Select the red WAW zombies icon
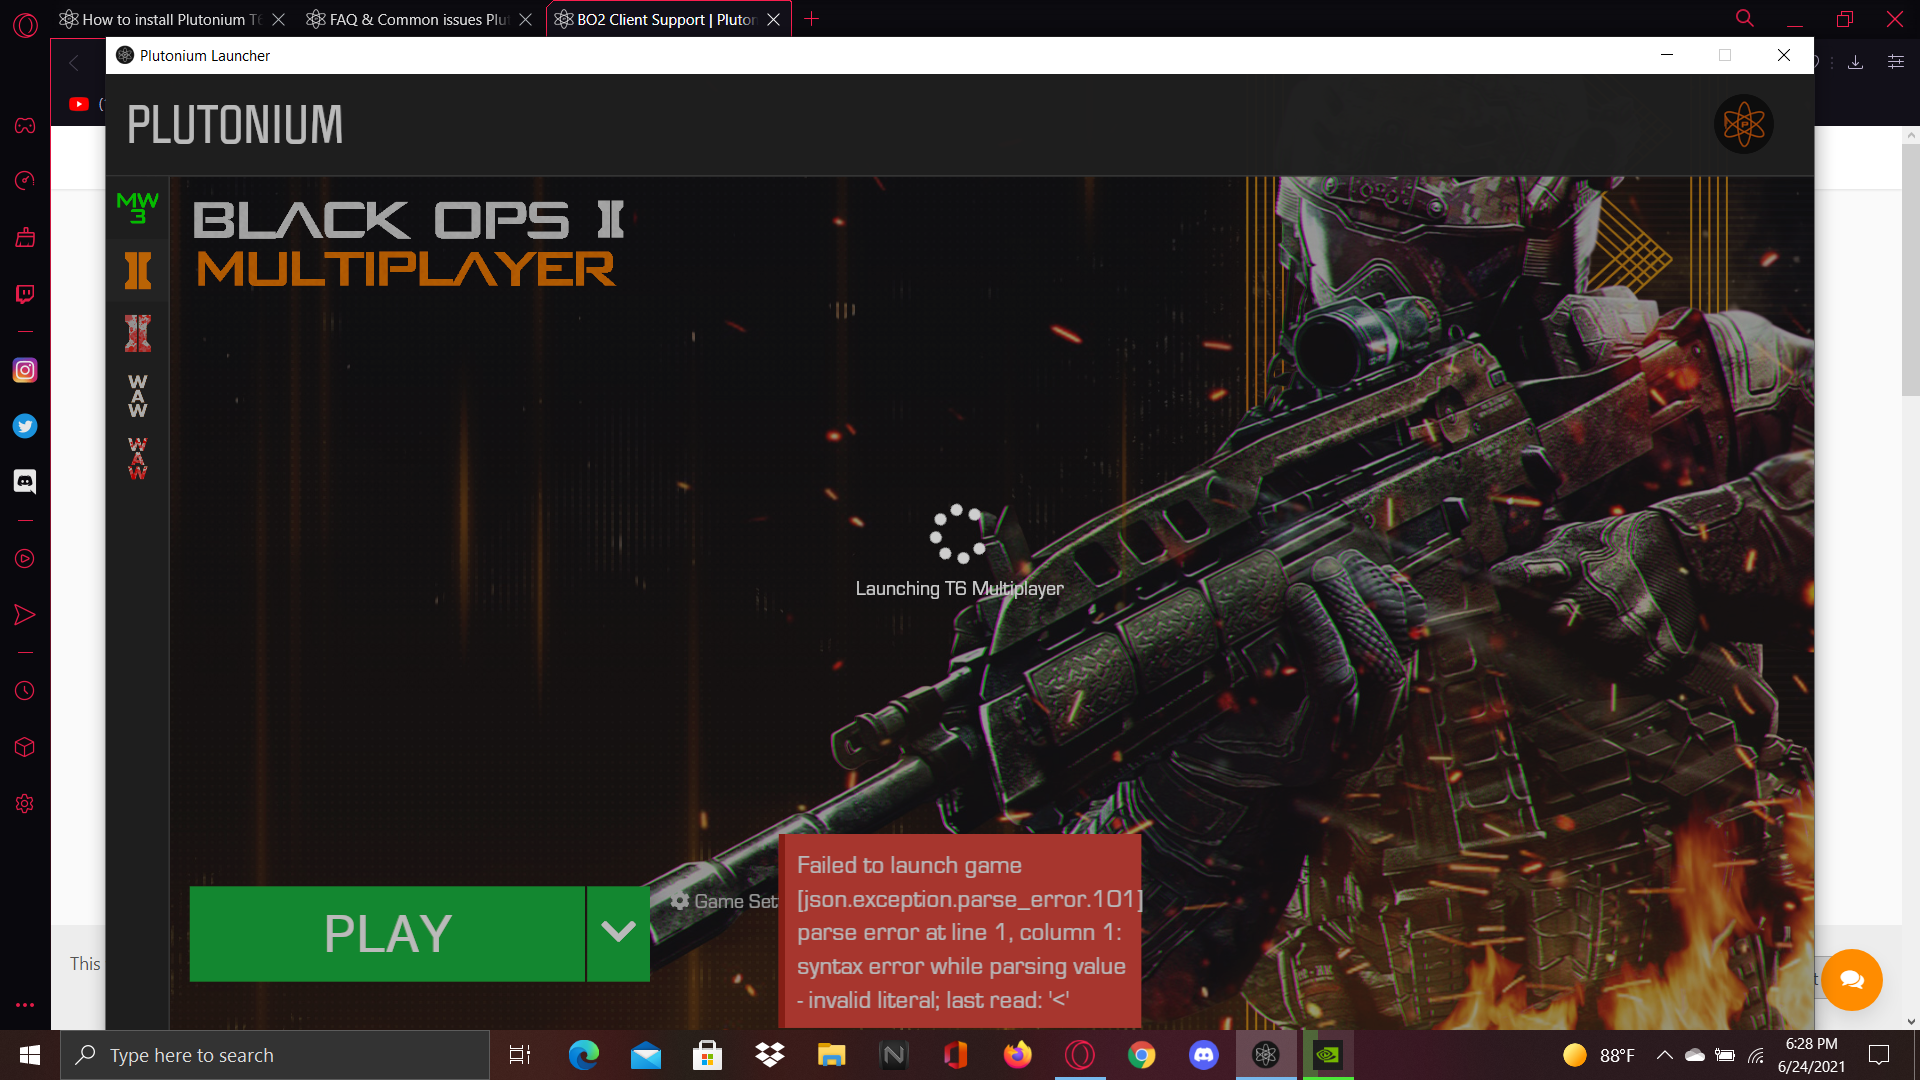Viewport: 1920px width, 1080px height. click(x=138, y=458)
